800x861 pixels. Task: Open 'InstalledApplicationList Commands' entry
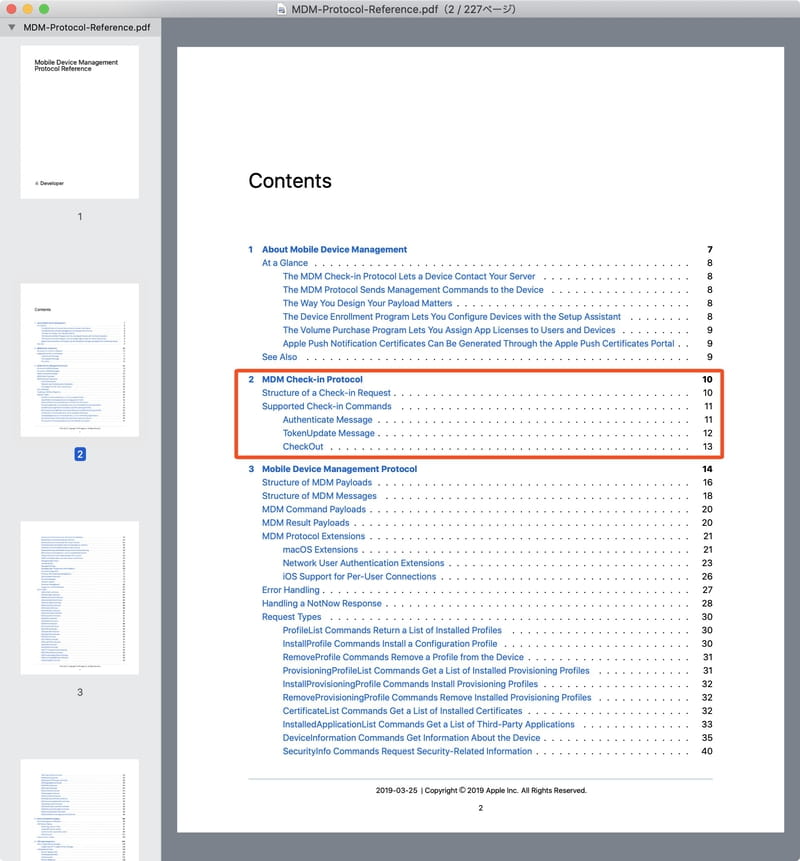pyautogui.click(x=428, y=725)
